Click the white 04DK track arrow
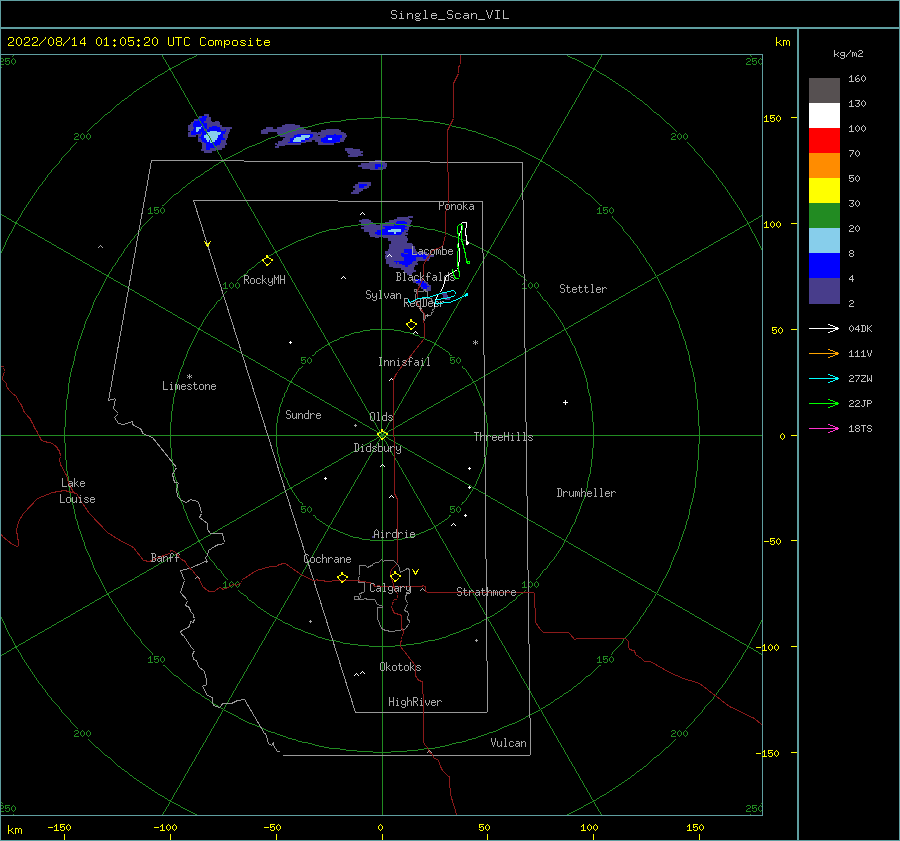Image resolution: width=900 pixels, height=841 pixels. tap(824, 328)
